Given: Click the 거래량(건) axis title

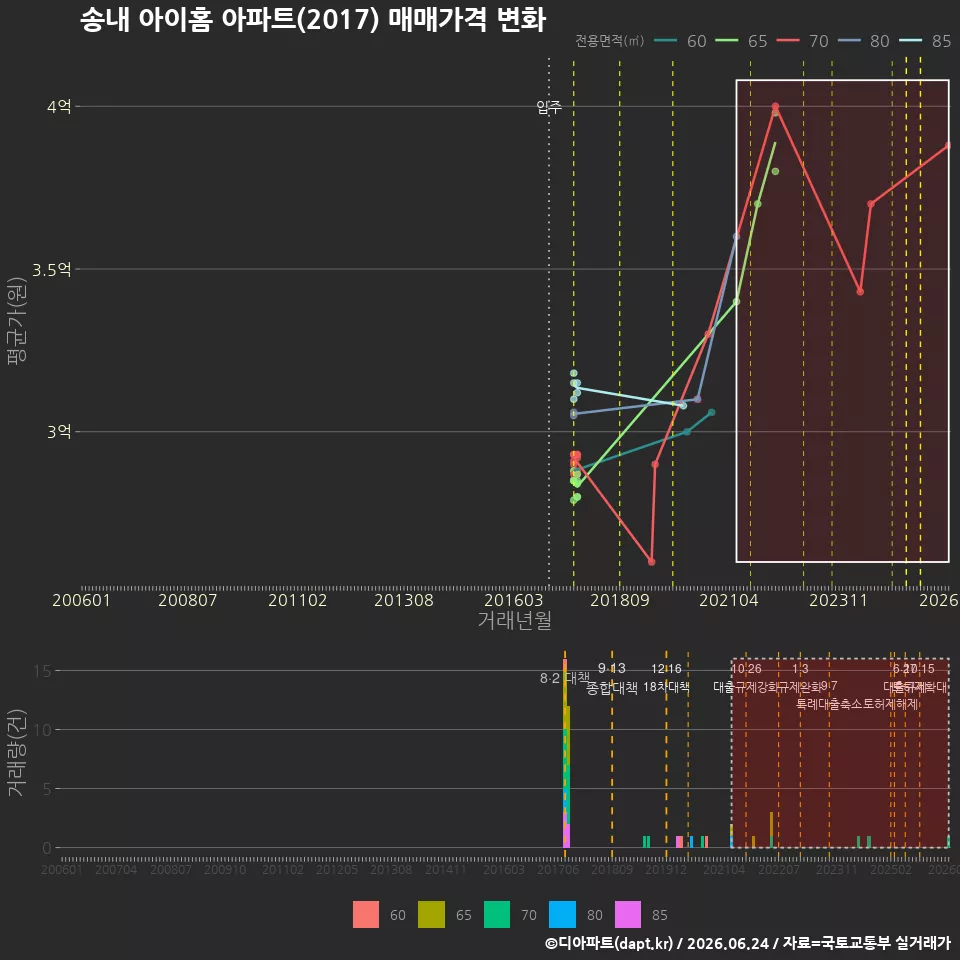Looking at the screenshot, I should tap(17, 753).
